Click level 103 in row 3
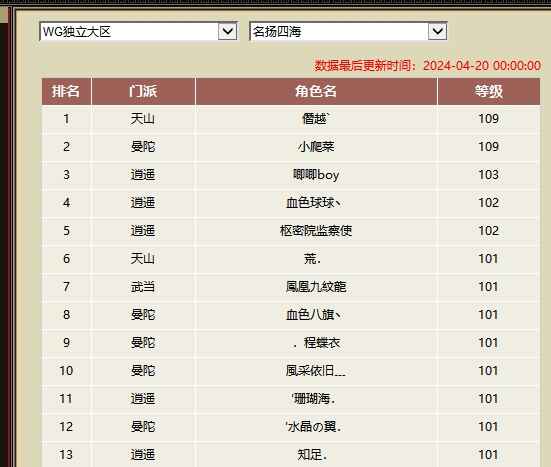Screen dimensions: 551x467 pos(489,175)
